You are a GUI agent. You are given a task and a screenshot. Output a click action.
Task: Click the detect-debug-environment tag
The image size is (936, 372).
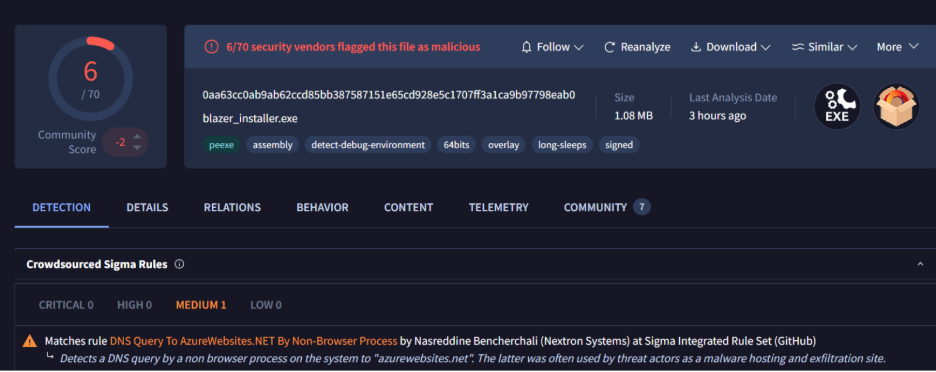[x=368, y=145]
